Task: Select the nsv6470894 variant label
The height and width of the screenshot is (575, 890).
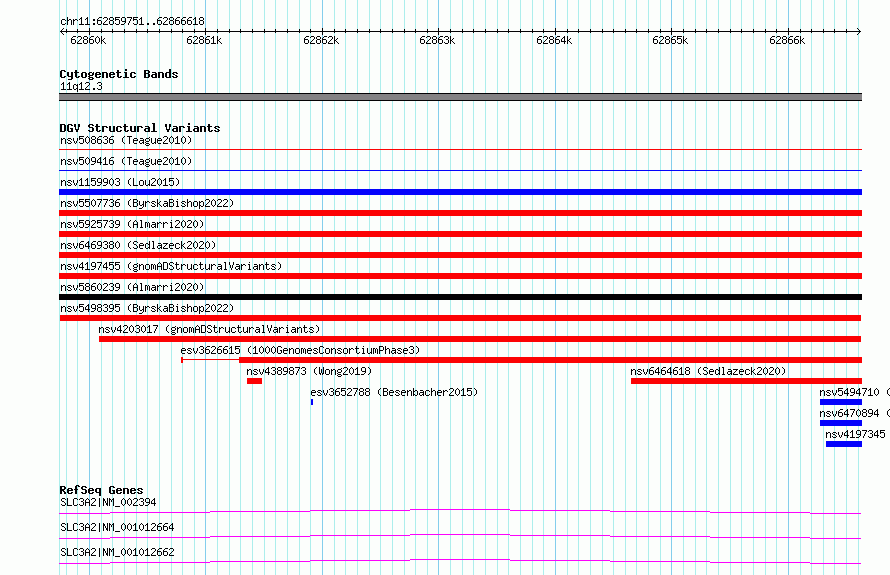Action: 849,413
